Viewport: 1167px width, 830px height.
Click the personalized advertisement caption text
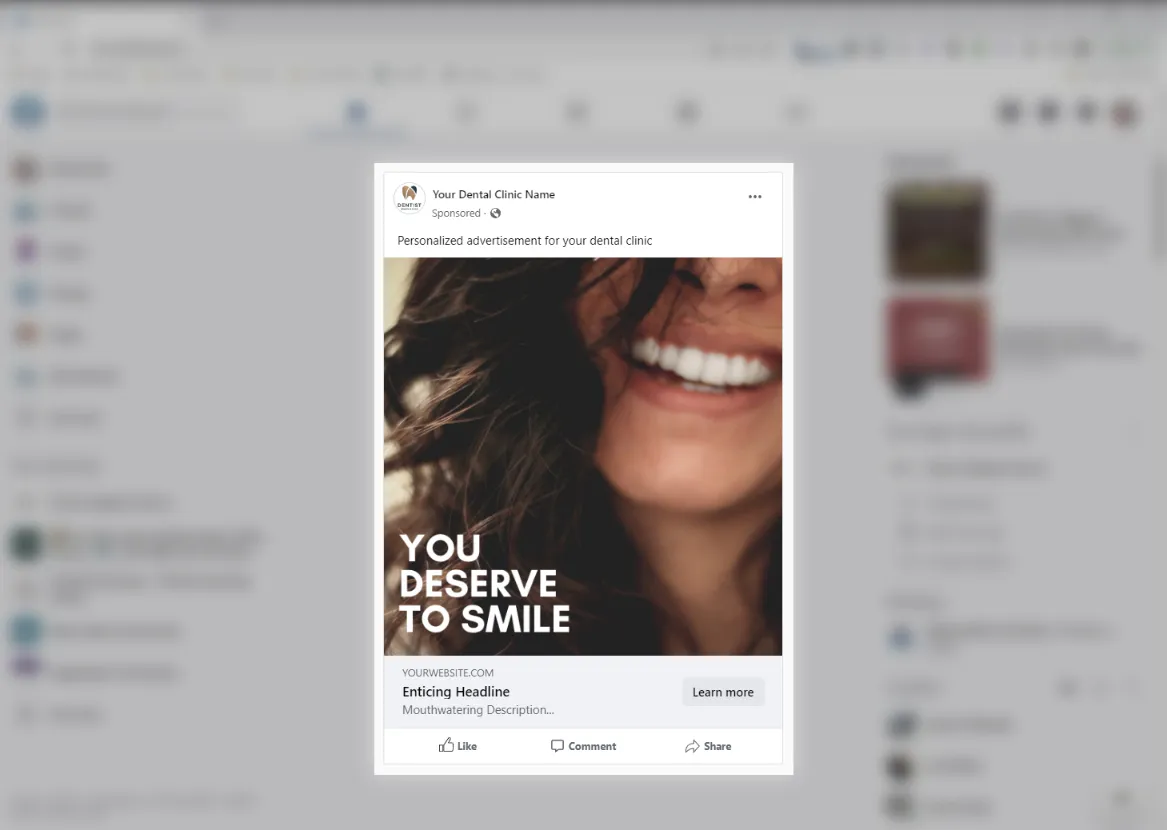pyautogui.click(x=524, y=241)
